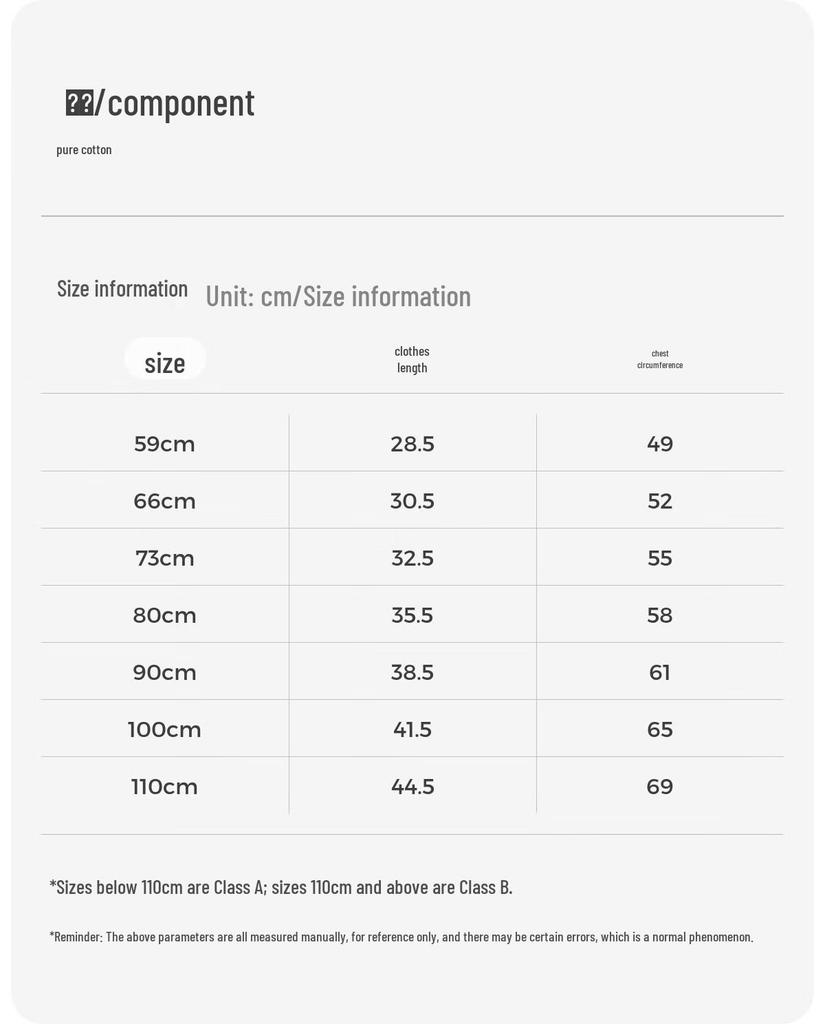Image resolution: width=825 pixels, height=1024 pixels.
Task: Select the pure cotton label
Action: point(84,150)
